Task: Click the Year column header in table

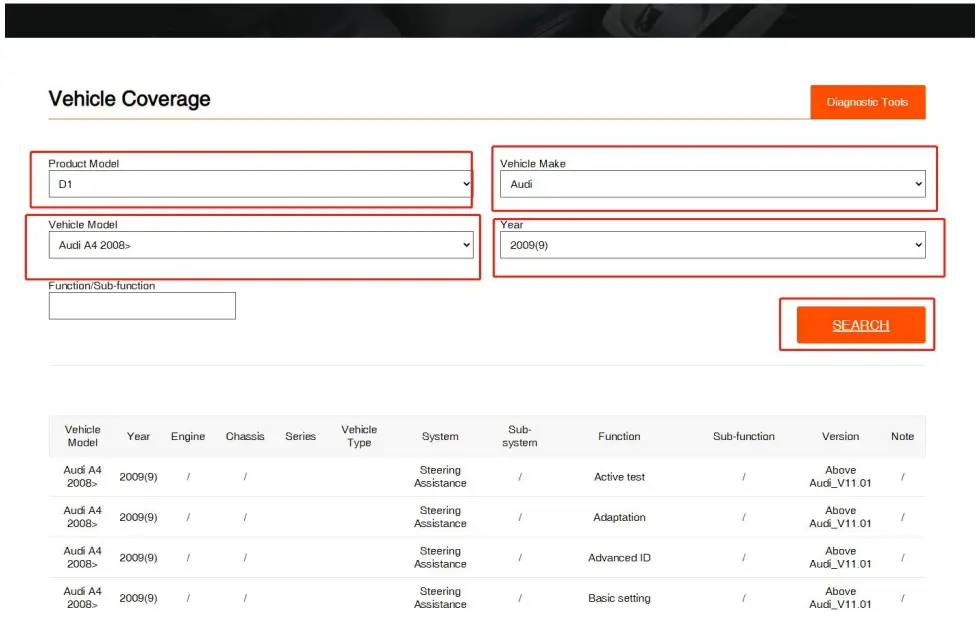Action: [x=138, y=437]
